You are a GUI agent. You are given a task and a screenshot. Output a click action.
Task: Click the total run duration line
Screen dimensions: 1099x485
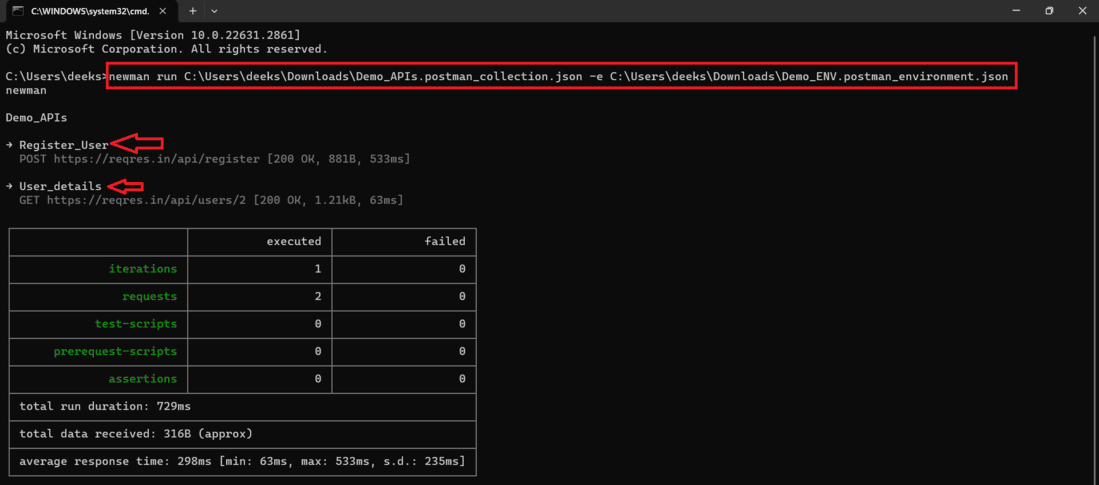pyautogui.click(x=105, y=407)
